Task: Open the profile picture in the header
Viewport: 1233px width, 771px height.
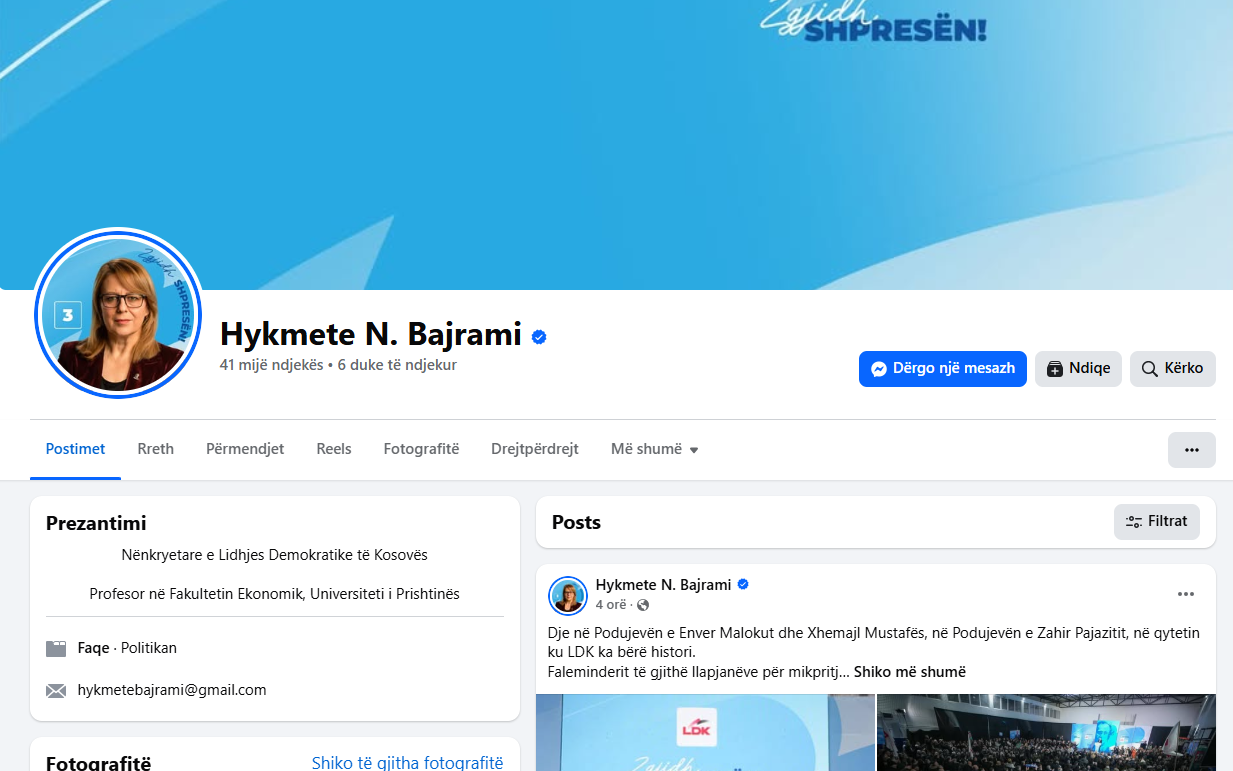Action: [118, 314]
